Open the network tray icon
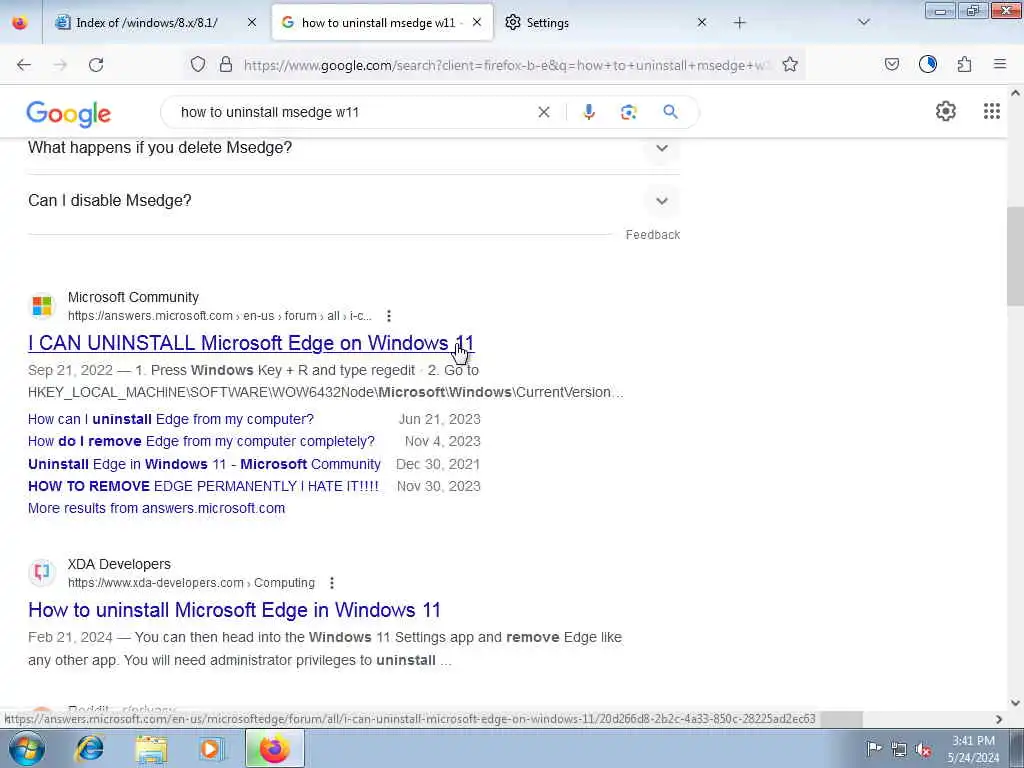 899,750
